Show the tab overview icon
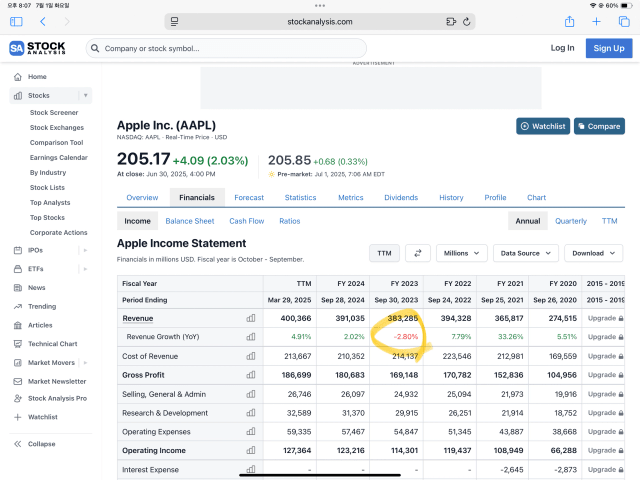The height and width of the screenshot is (480, 640). (x=624, y=22)
